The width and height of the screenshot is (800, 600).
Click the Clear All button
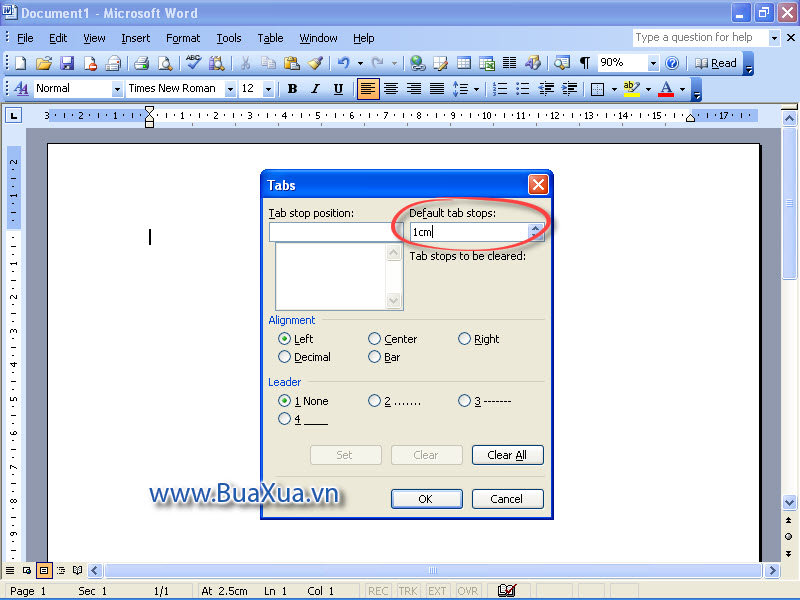pyautogui.click(x=508, y=455)
